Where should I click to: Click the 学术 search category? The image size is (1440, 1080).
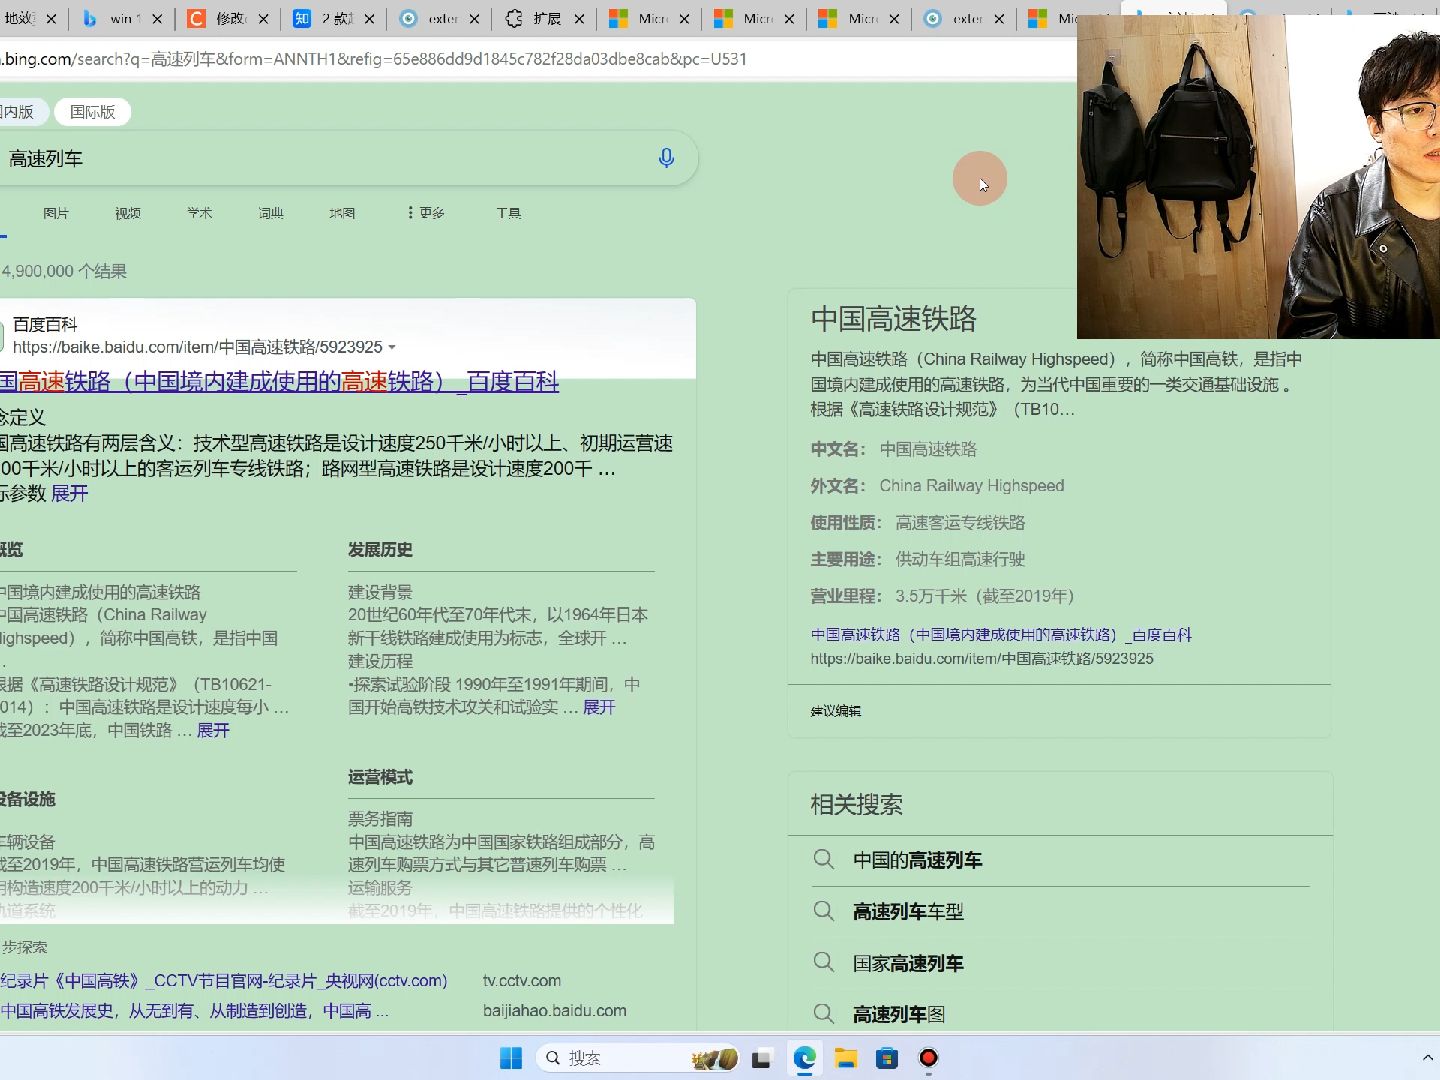[x=199, y=212]
